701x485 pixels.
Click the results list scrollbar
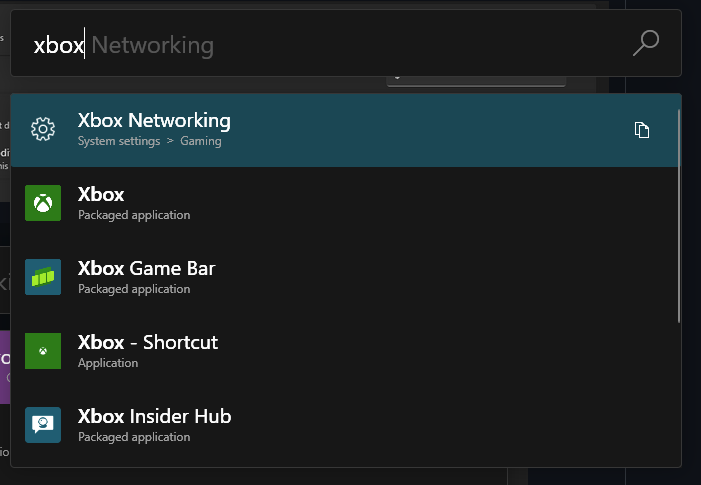tap(679, 216)
